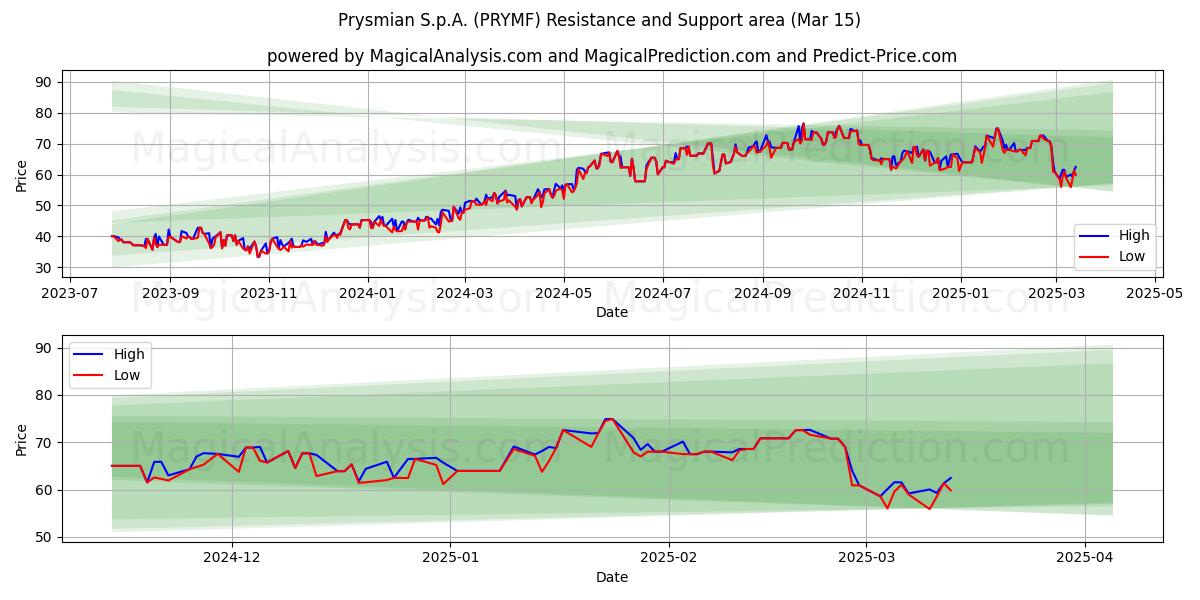The height and width of the screenshot is (600, 1200).
Task: Click the top chart x-axis label '2024-07'
Action: (662, 294)
